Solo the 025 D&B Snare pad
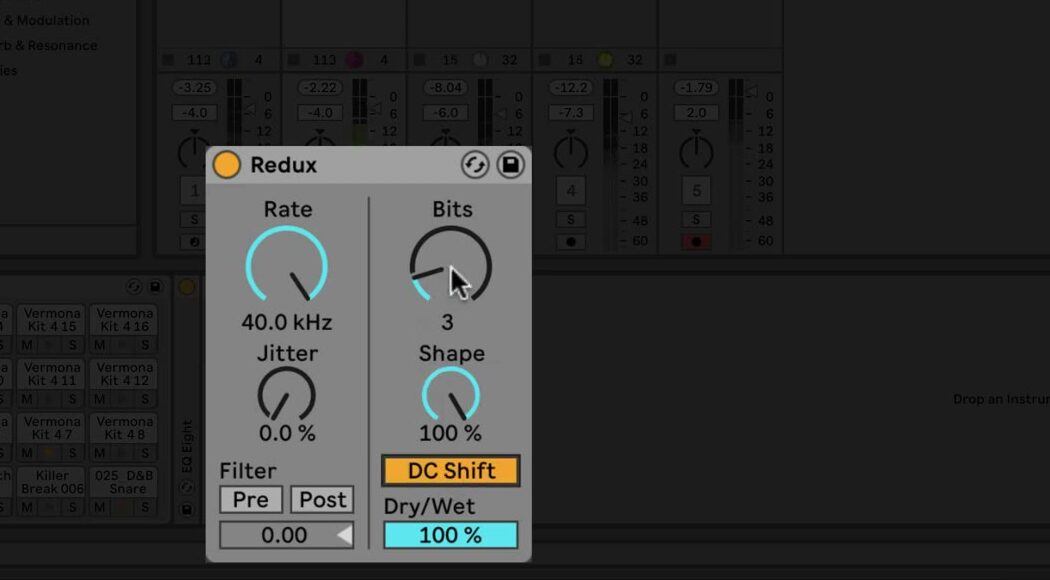Image resolution: width=1050 pixels, height=580 pixels. coord(145,508)
